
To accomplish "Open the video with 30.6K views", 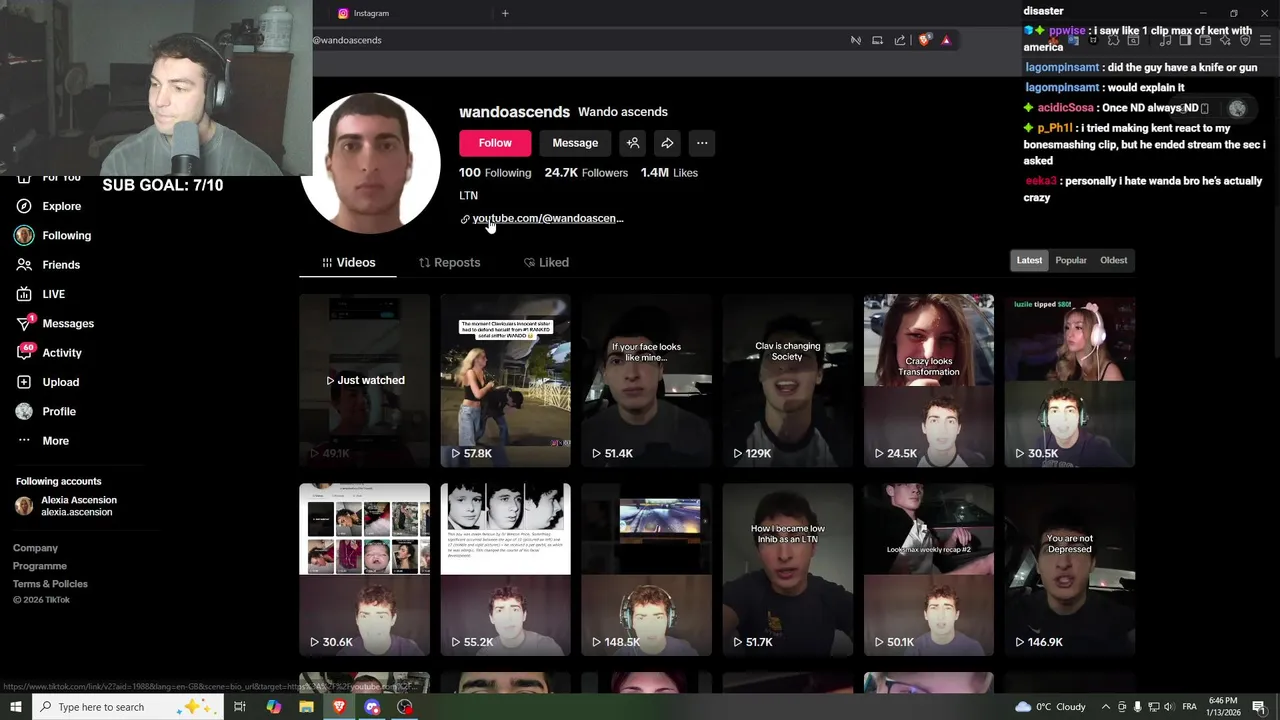I will 365,570.
